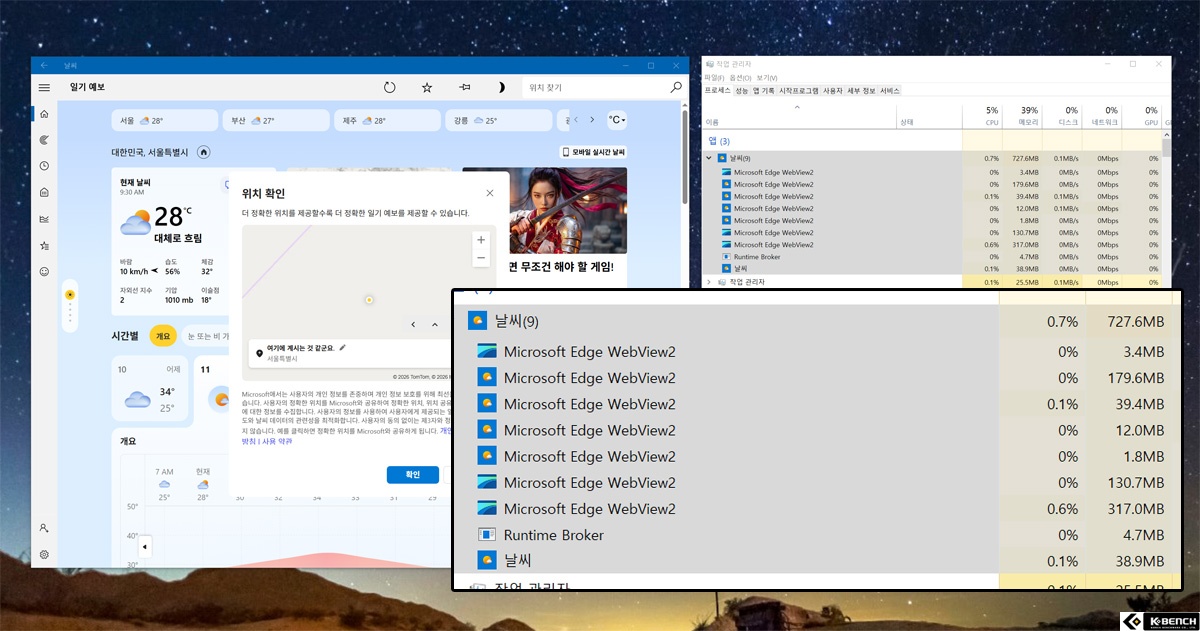Screen dimensions: 1200x631
Task: Switch to the 세부 정보 tab
Action: (861, 90)
